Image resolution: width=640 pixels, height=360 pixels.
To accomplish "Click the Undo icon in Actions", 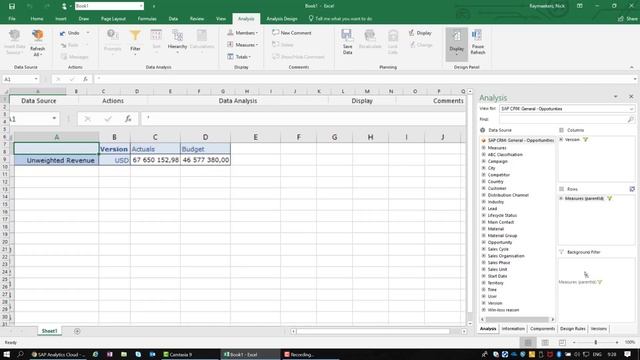I will click(63, 33).
